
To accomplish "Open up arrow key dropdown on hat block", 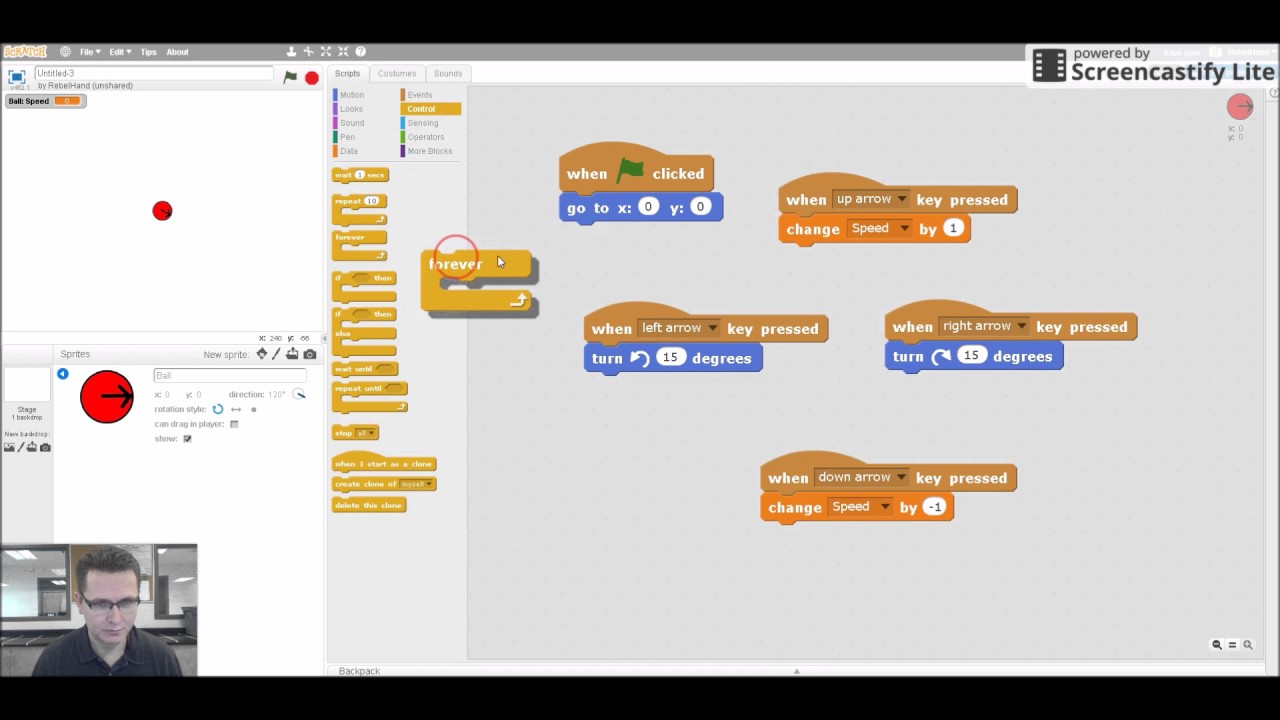I will 872,199.
